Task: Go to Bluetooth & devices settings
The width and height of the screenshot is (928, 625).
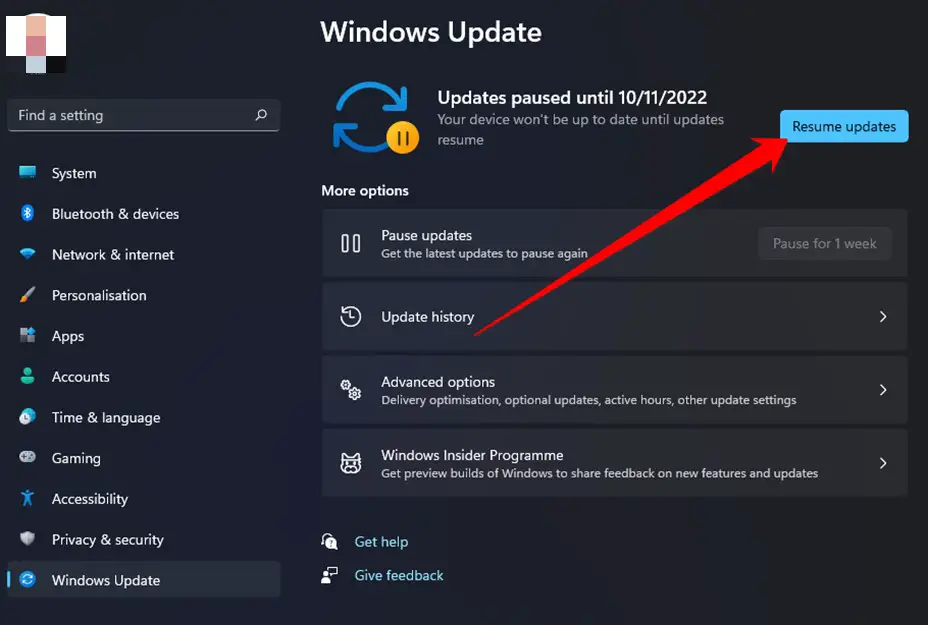Action: point(143,214)
